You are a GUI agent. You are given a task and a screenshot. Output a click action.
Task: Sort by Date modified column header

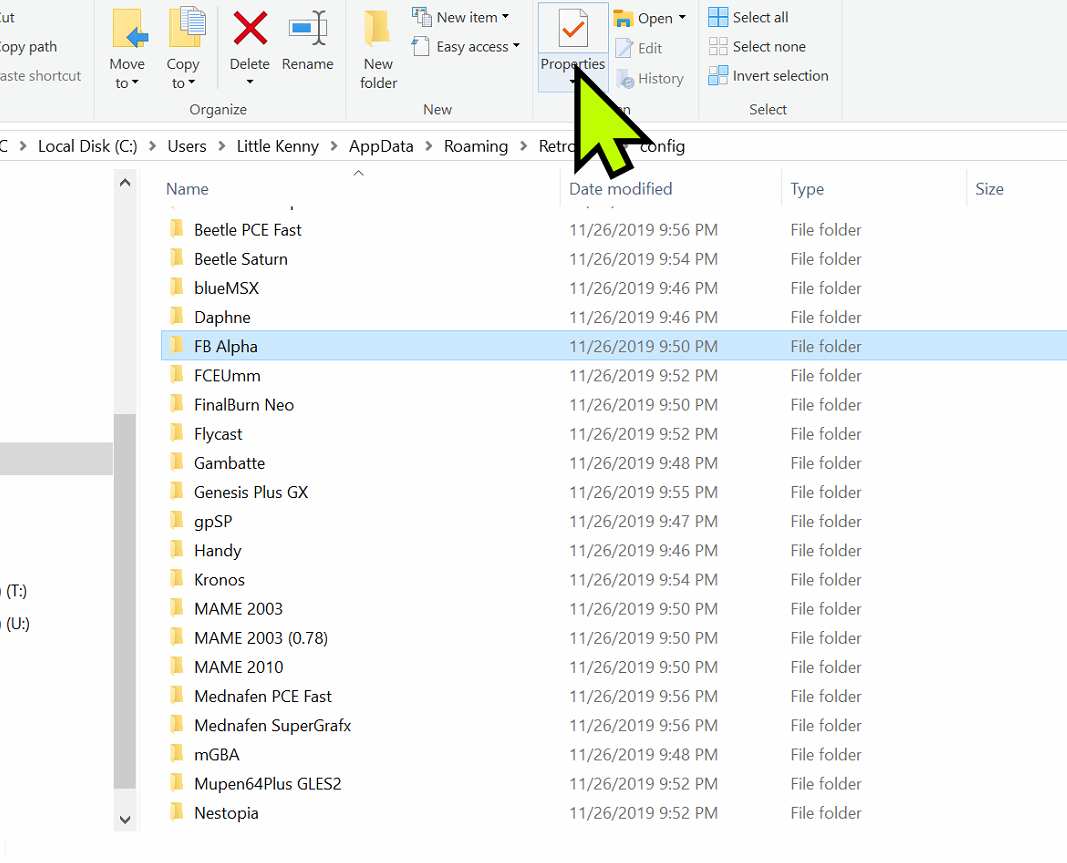[621, 189]
